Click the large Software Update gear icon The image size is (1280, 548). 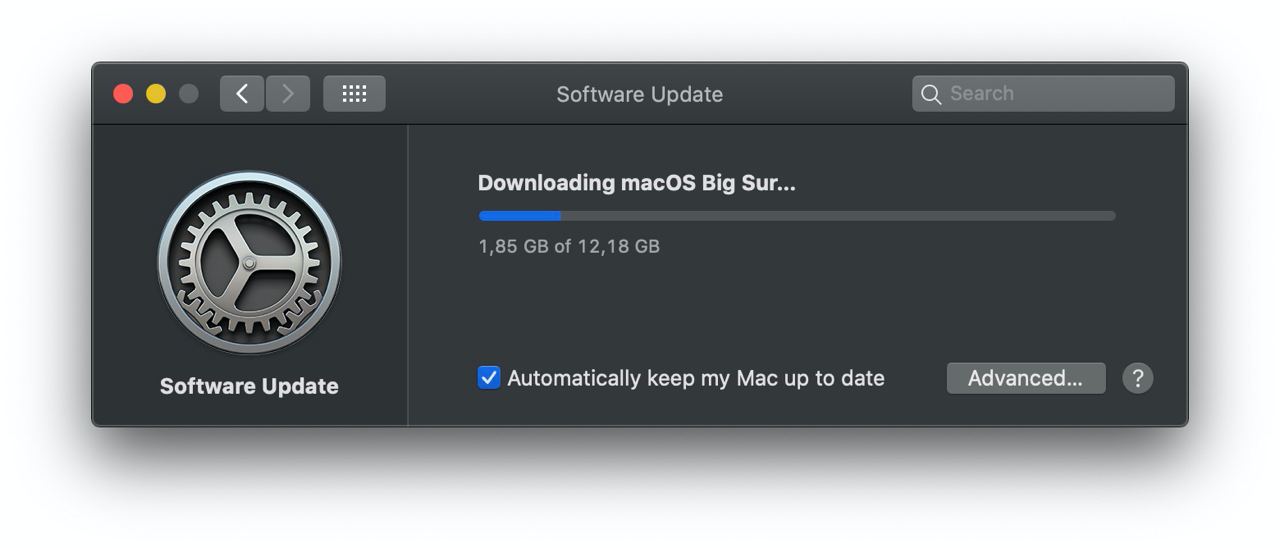(249, 263)
